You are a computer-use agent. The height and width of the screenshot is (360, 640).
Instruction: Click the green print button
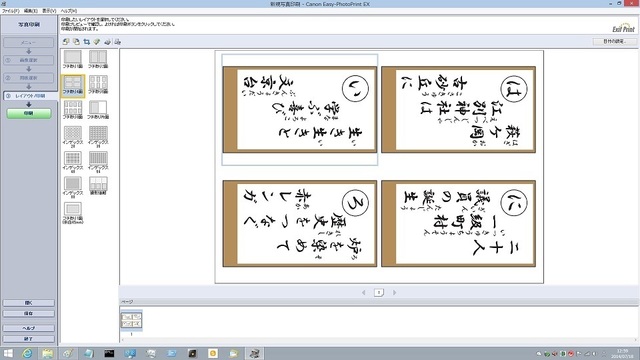pyautogui.click(x=29, y=113)
